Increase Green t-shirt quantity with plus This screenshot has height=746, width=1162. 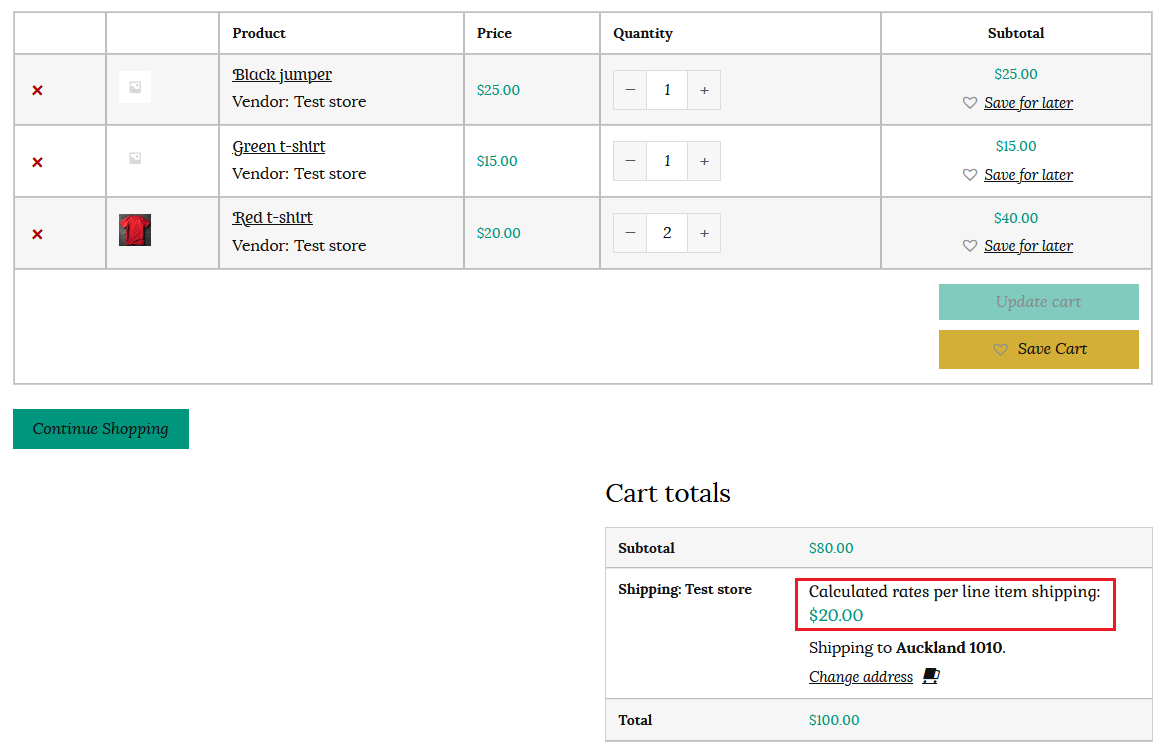coord(704,161)
